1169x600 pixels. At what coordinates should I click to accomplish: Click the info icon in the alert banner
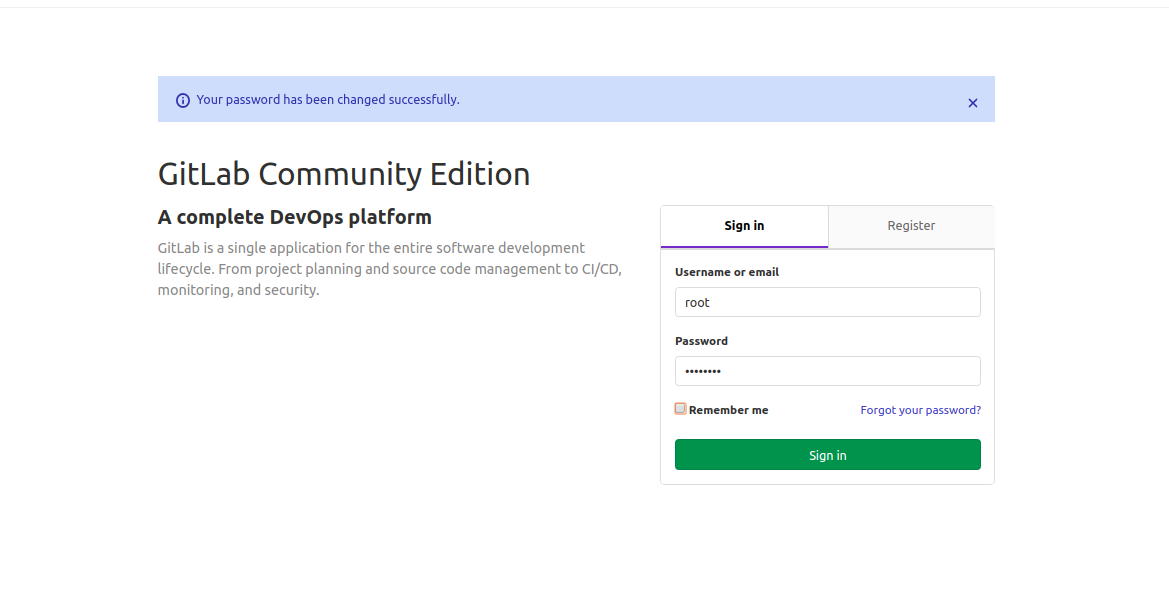(183, 101)
